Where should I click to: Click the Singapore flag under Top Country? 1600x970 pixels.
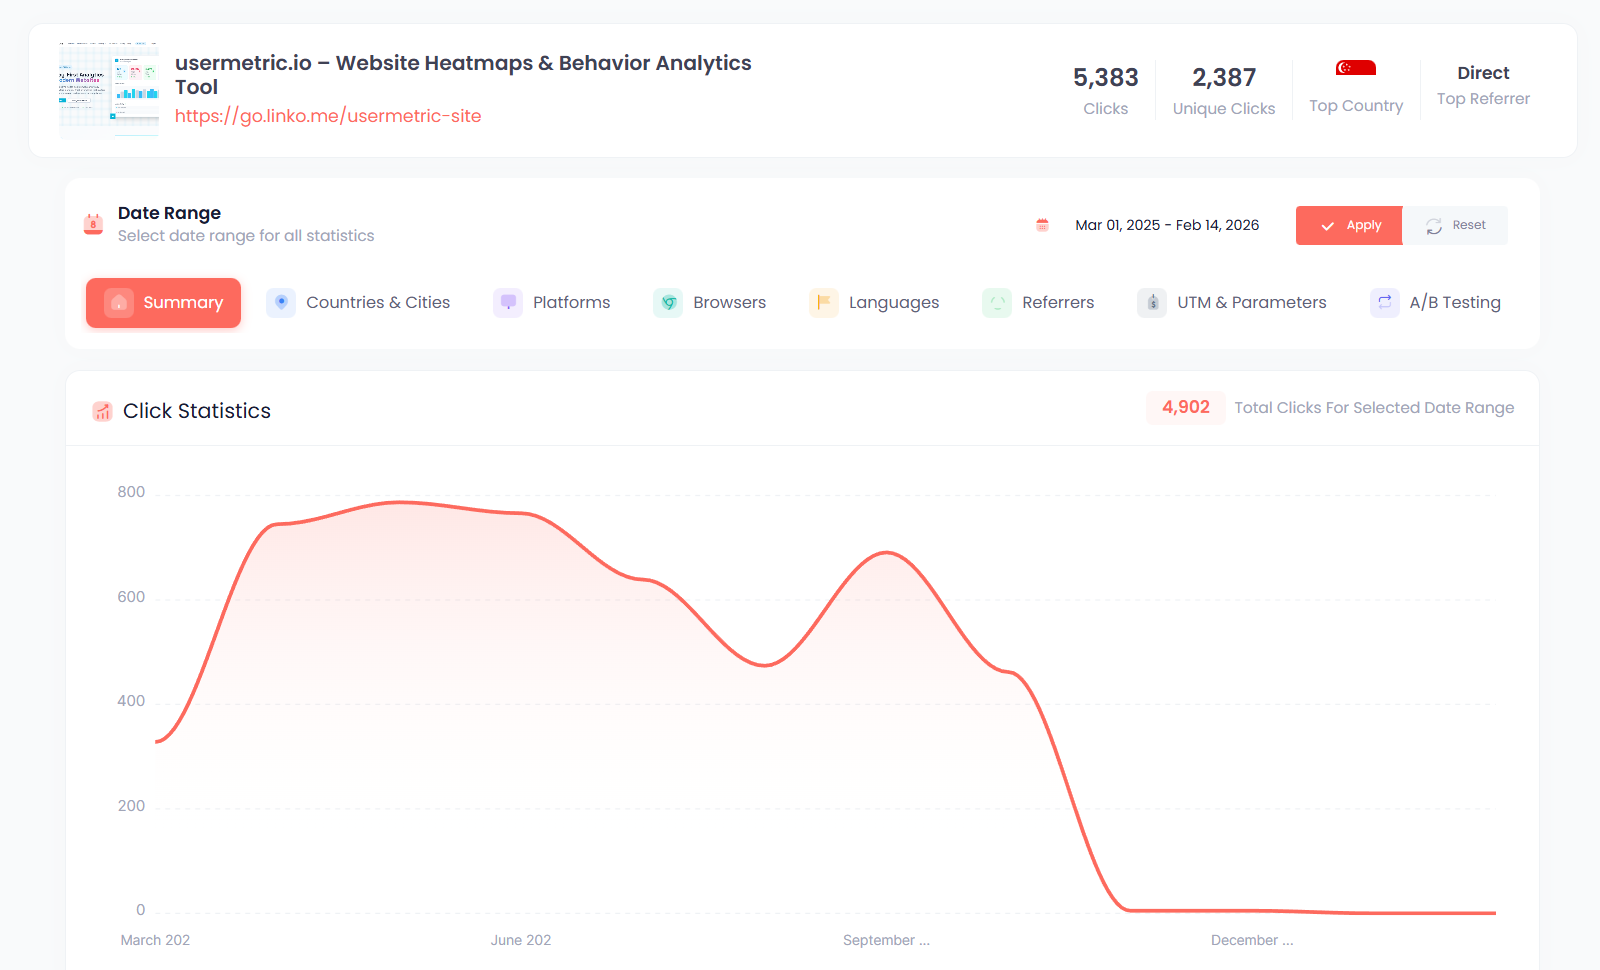coord(1355,67)
